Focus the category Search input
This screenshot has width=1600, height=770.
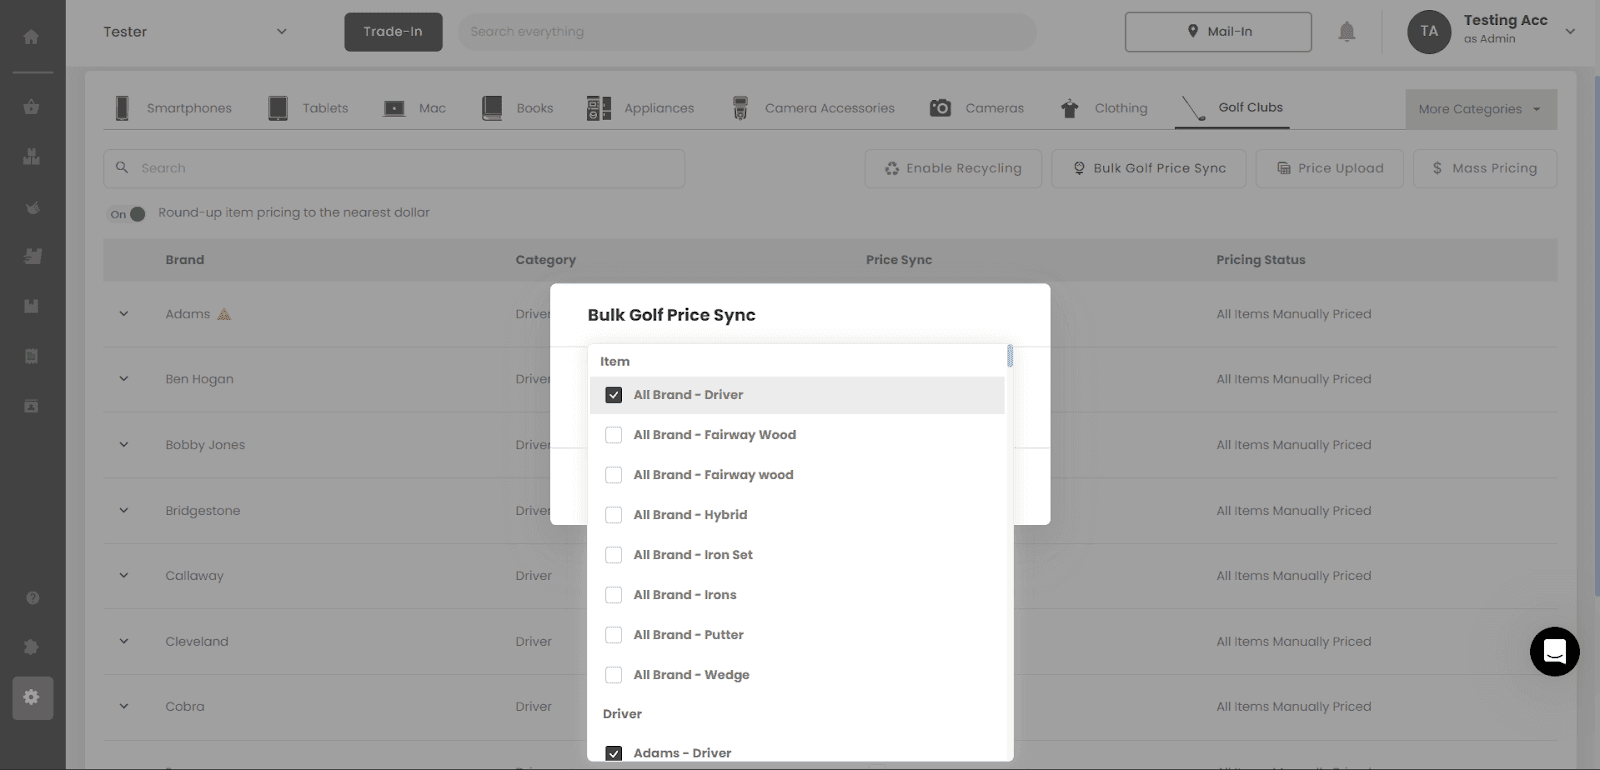[x=394, y=168]
